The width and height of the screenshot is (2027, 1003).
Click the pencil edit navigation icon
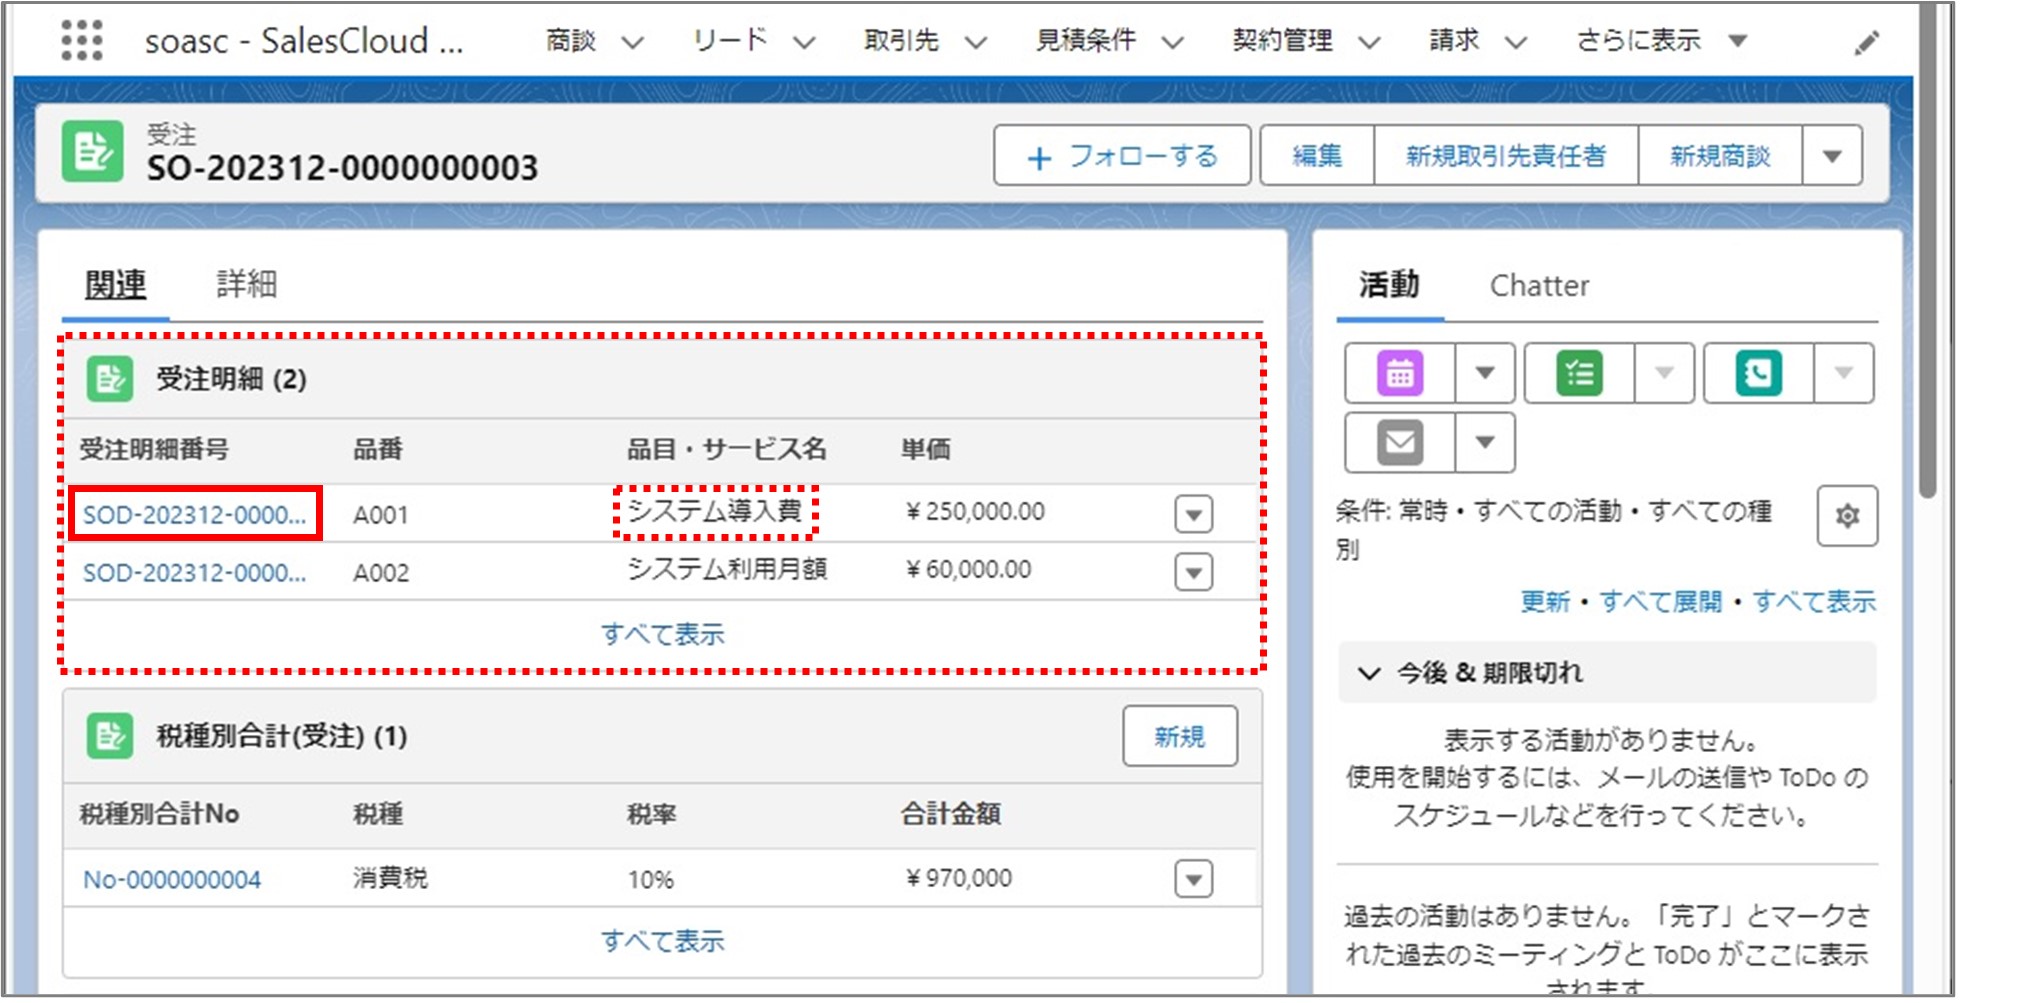point(1866,43)
